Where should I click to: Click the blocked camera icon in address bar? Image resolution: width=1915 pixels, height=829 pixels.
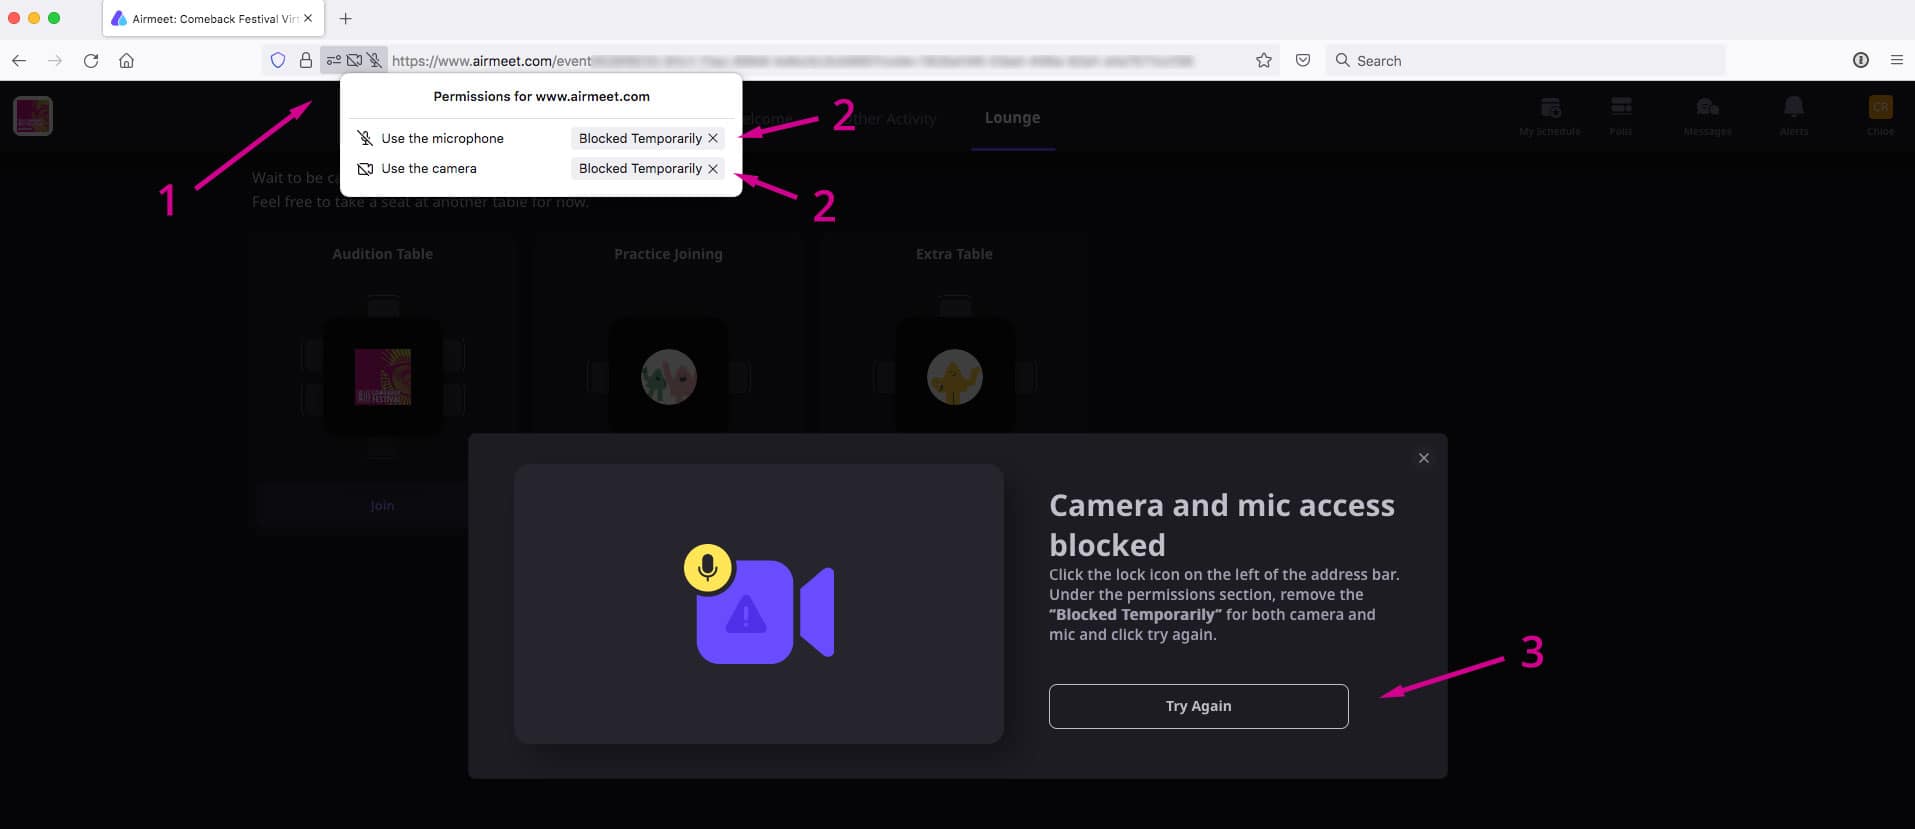coord(354,61)
